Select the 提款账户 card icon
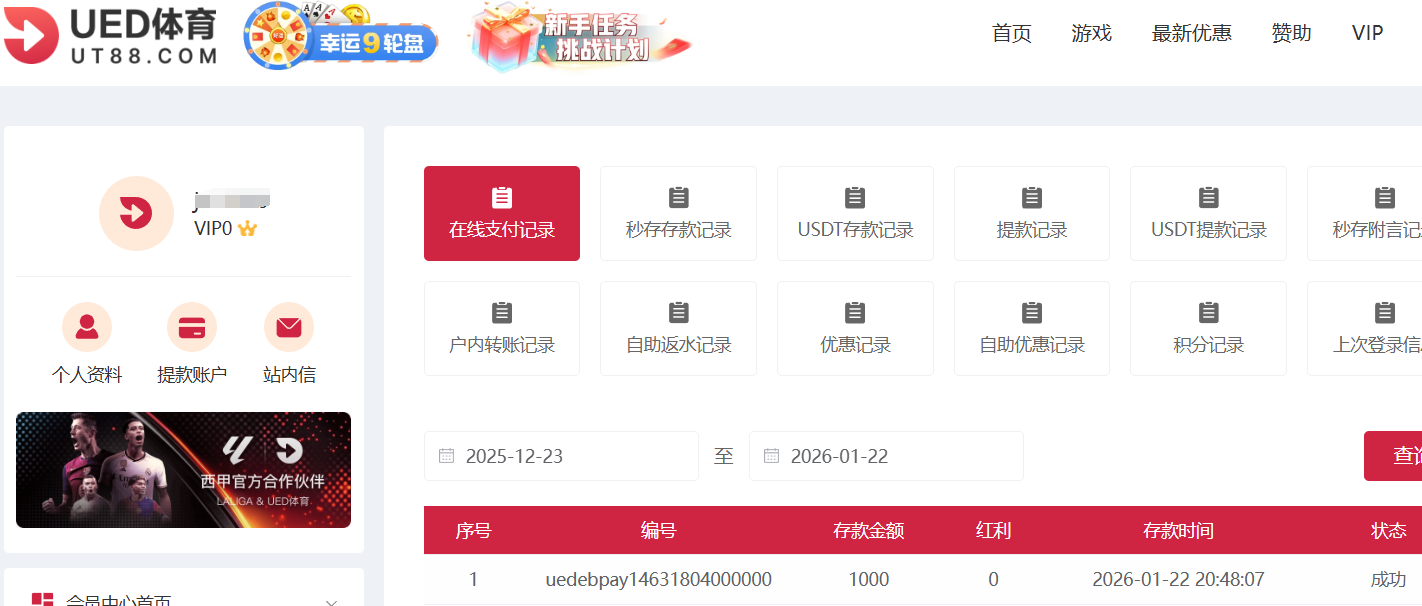Viewport: 1422px width, 606px height. (x=190, y=327)
